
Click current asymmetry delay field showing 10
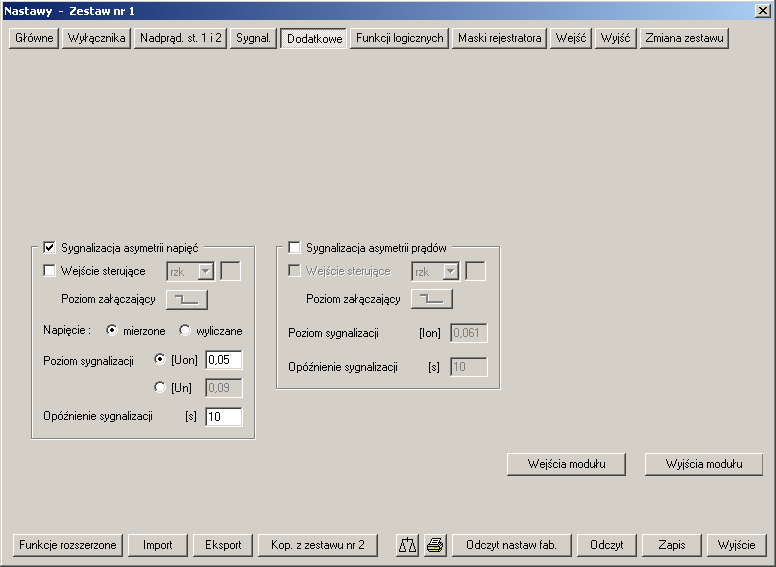point(469,367)
